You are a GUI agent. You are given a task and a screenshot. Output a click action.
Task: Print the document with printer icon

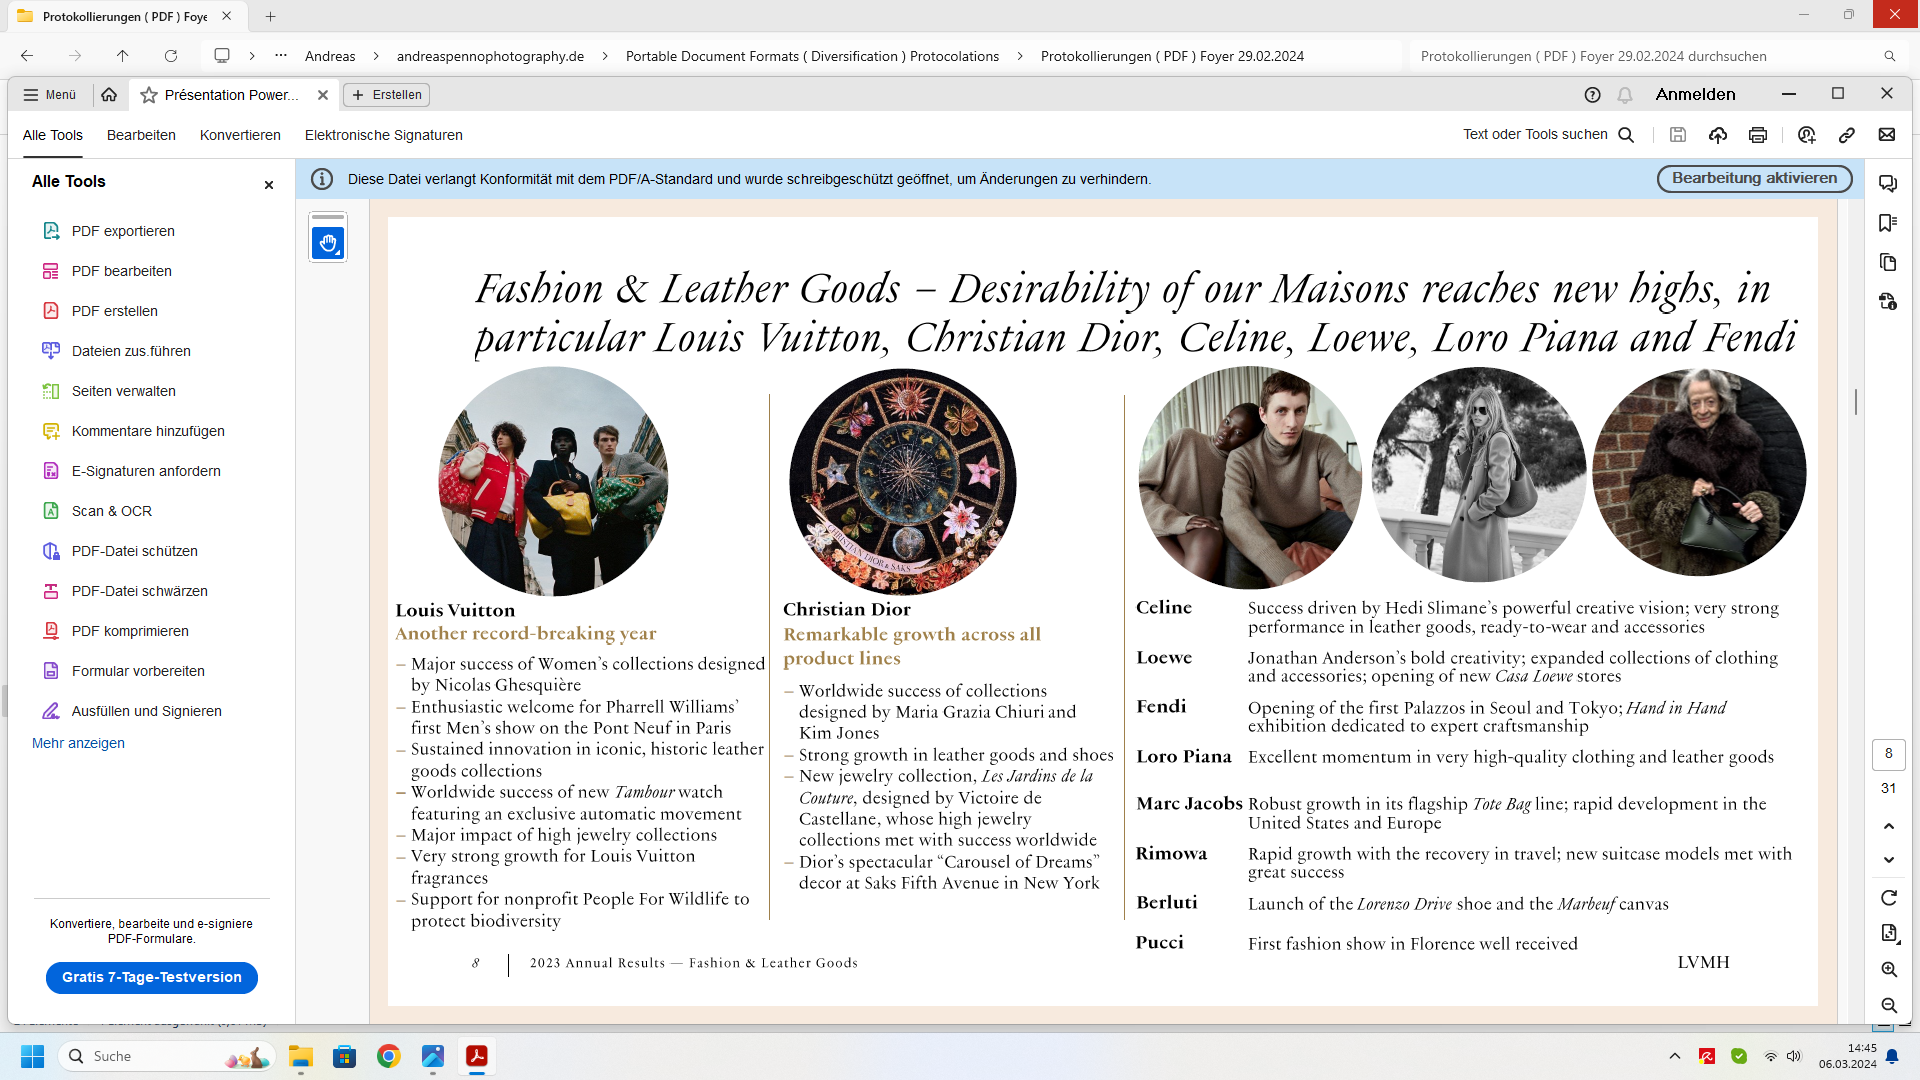coord(1758,135)
